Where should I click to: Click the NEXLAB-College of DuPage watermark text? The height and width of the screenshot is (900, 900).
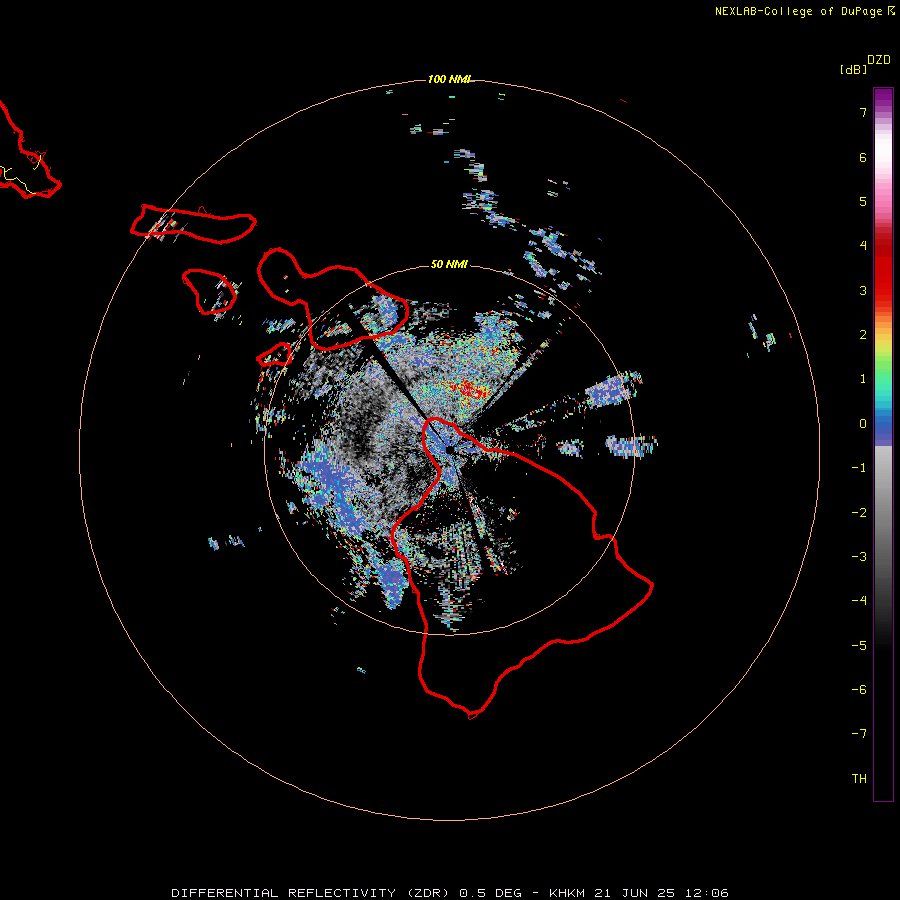pyautogui.click(x=803, y=11)
